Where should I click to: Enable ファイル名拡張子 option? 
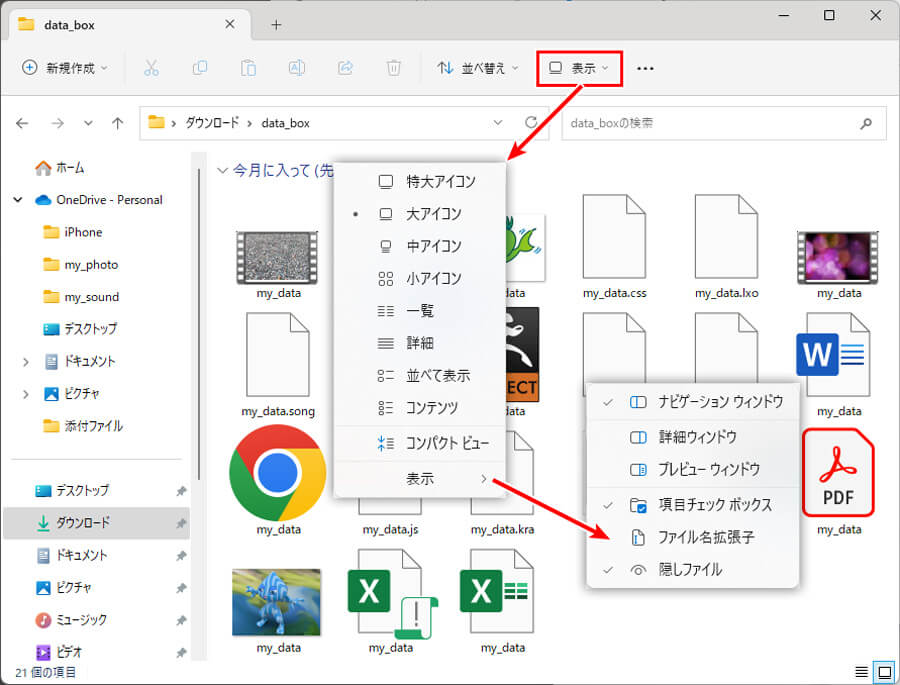coord(705,537)
